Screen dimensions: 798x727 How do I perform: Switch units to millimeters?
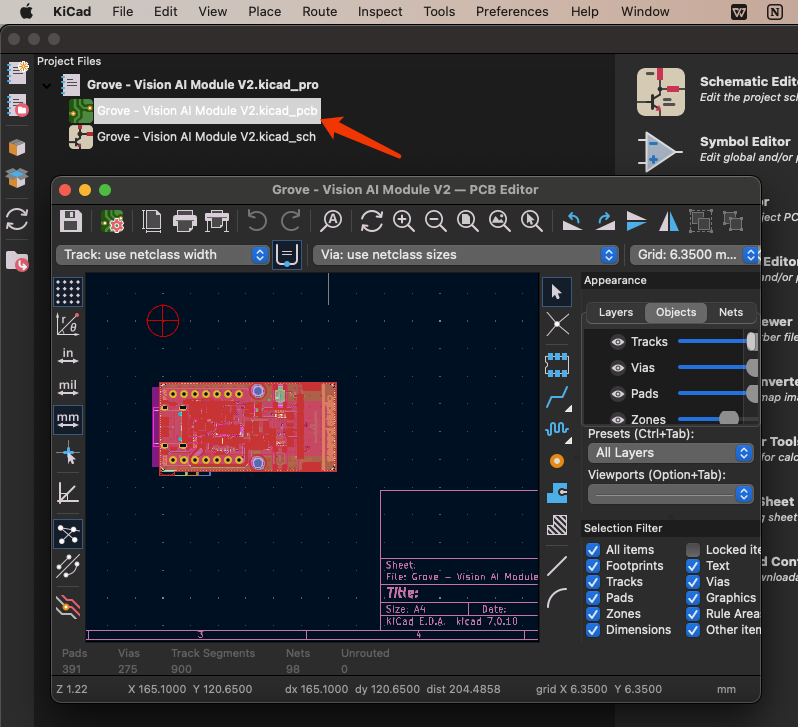pyautogui.click(x=68, y=420)
